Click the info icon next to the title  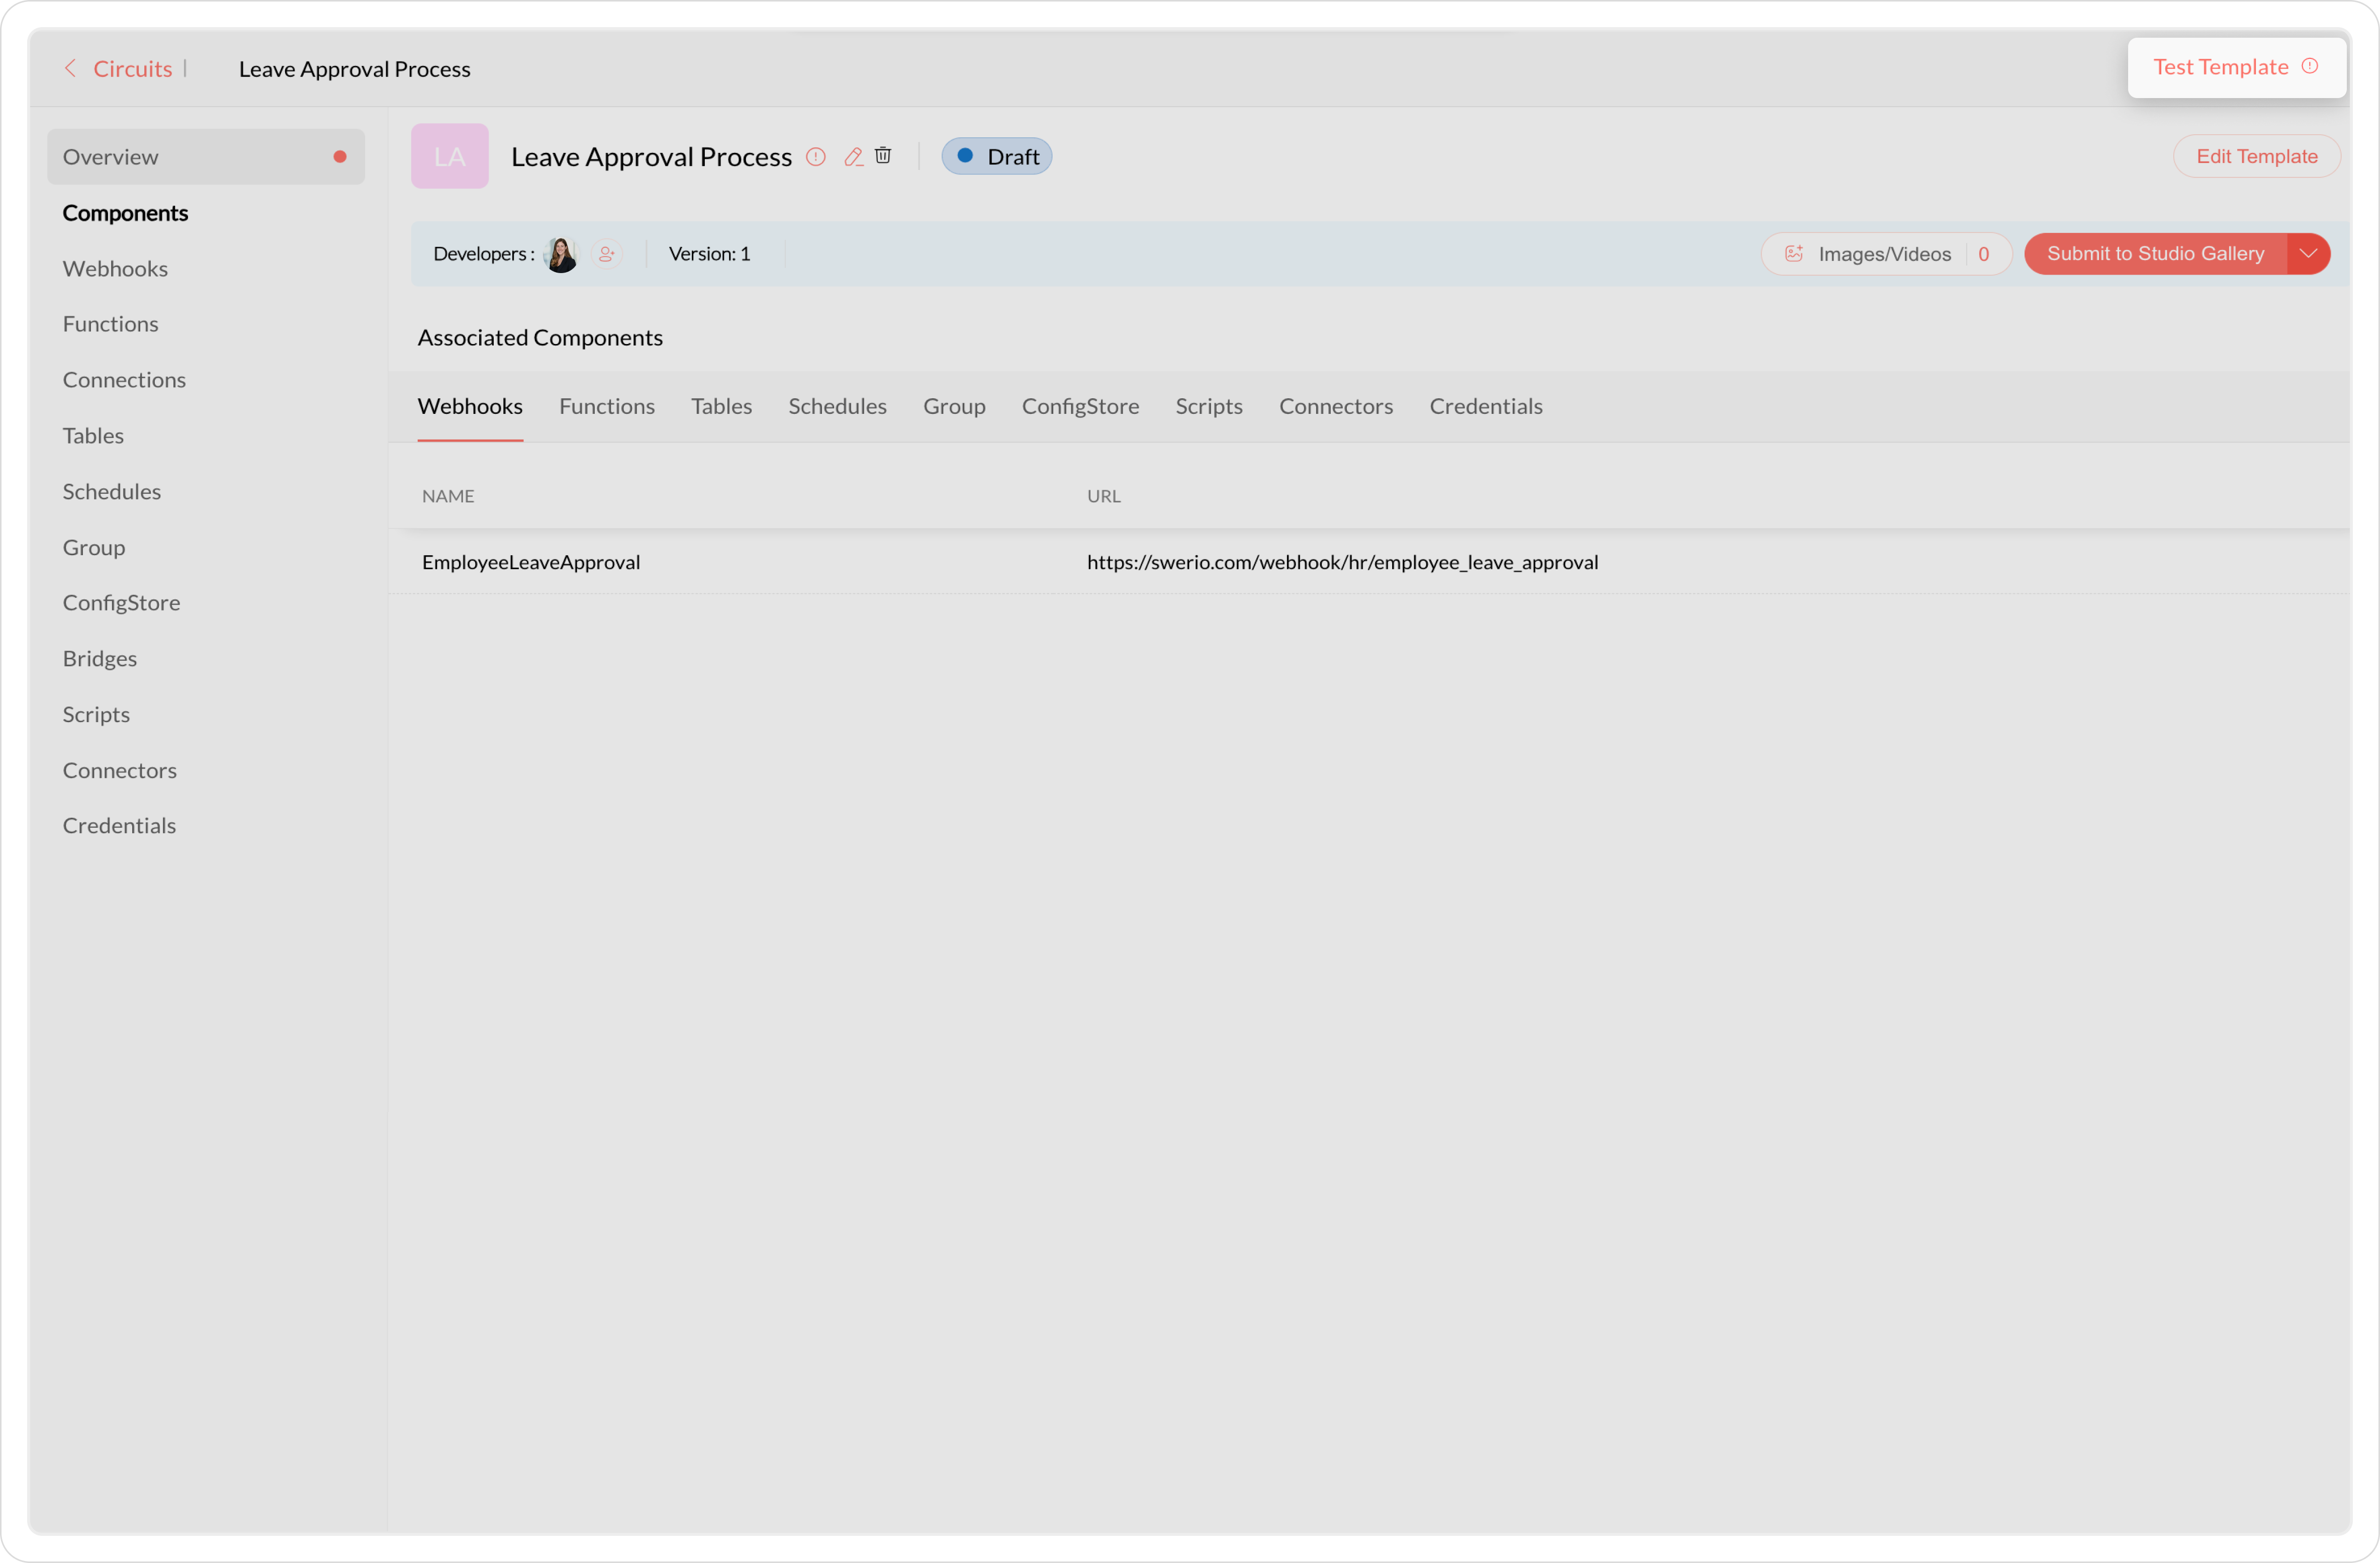pos(816,156)
